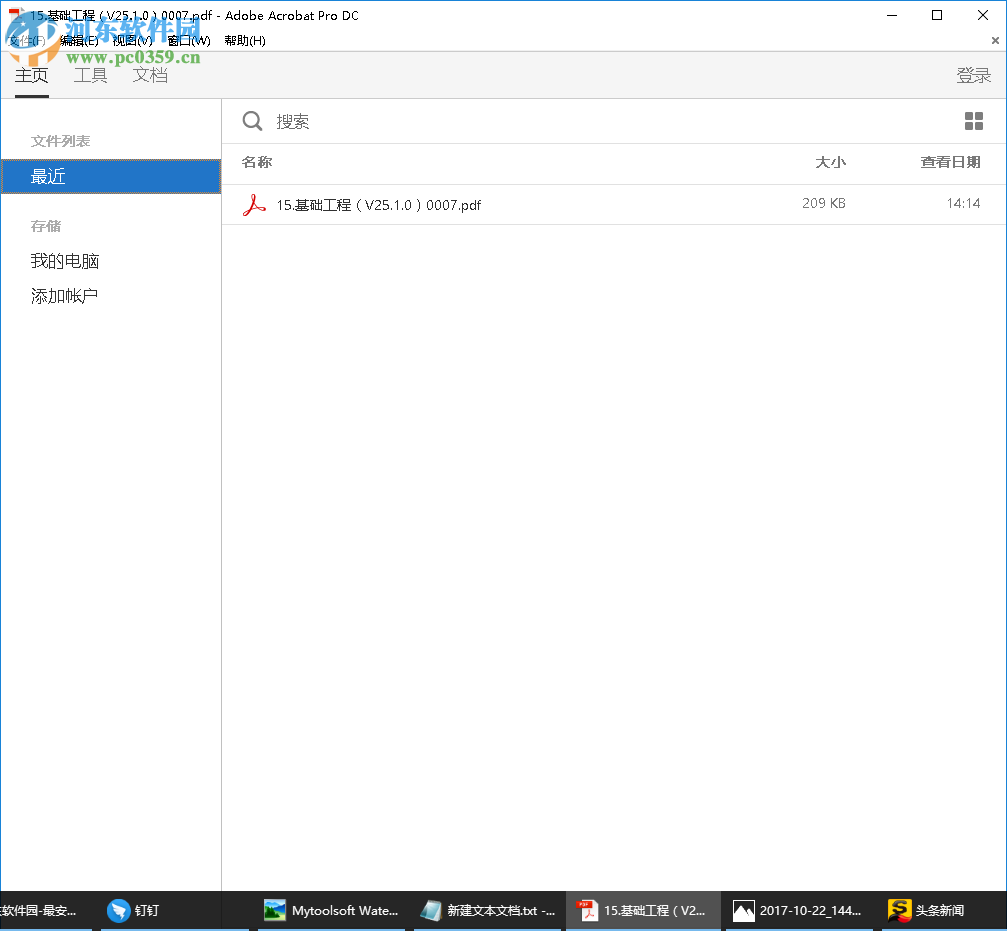Open the 文件(F) menu
Screen dimensions: 1007x931
27,41
